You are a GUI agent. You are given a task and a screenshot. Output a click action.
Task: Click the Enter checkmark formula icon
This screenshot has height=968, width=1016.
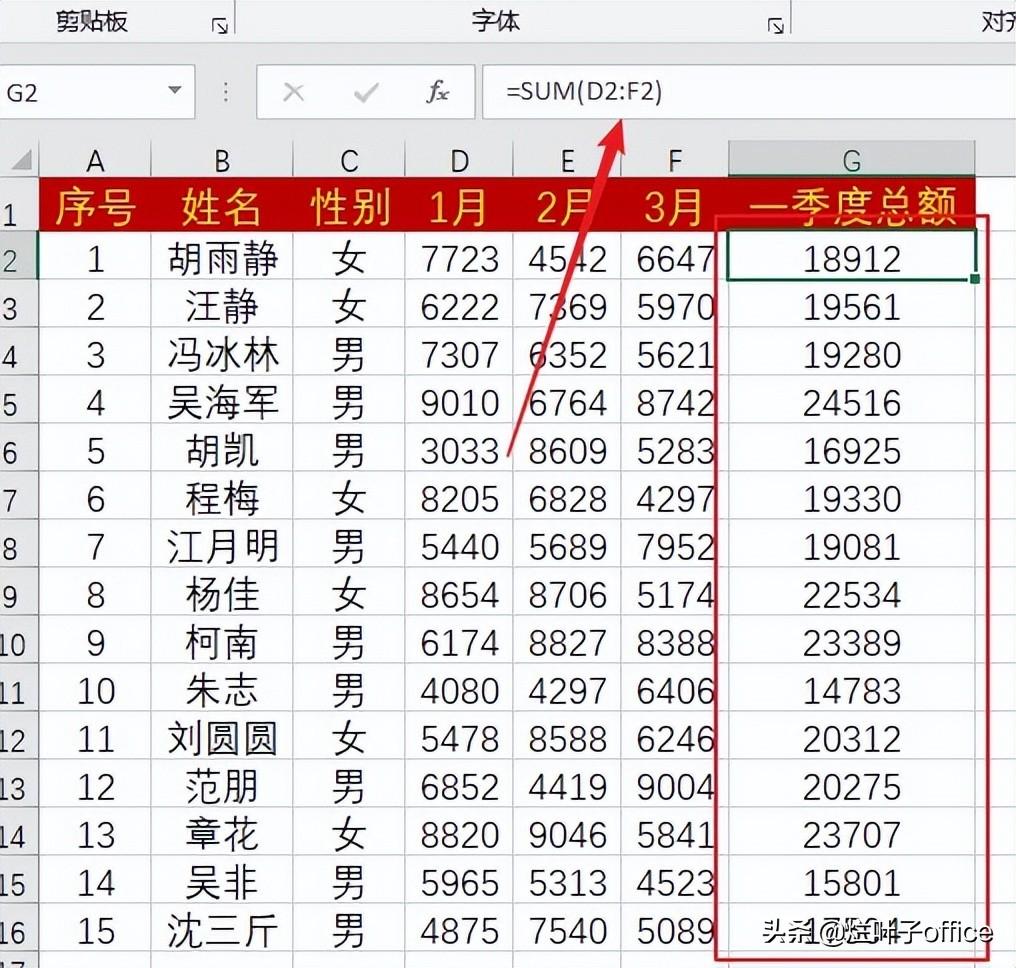click(365, 93)
